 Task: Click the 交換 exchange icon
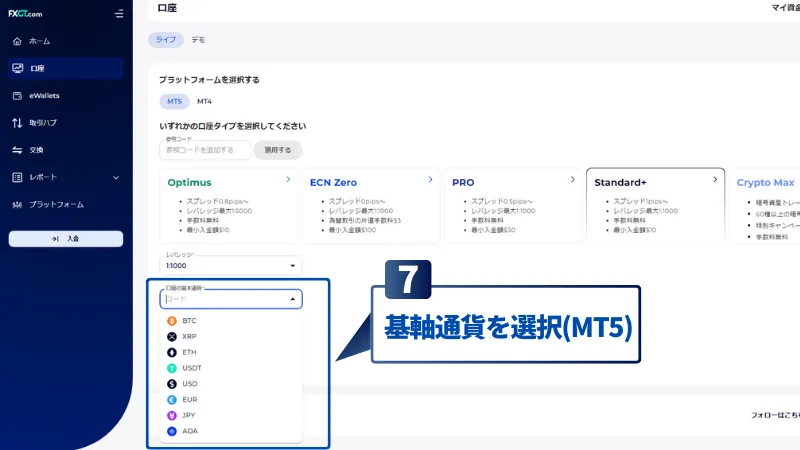[x=17, y=150]
